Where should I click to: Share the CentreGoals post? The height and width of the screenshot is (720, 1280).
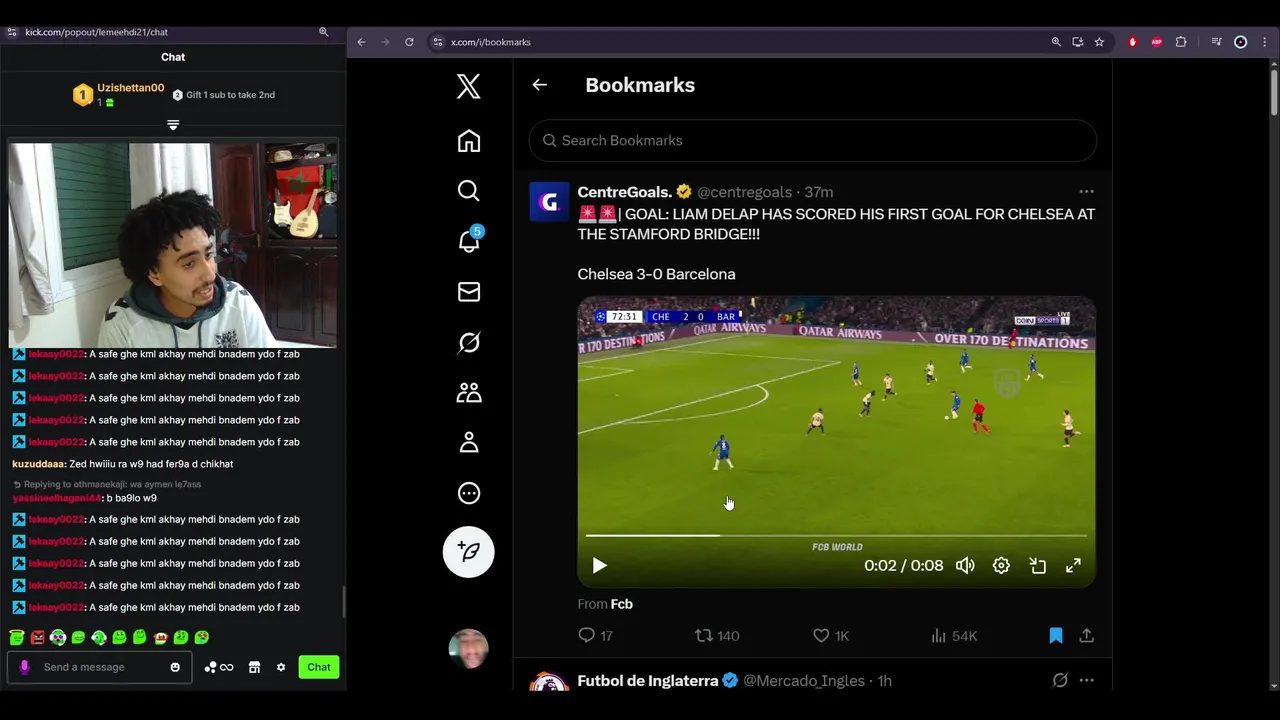(1086, 636)
